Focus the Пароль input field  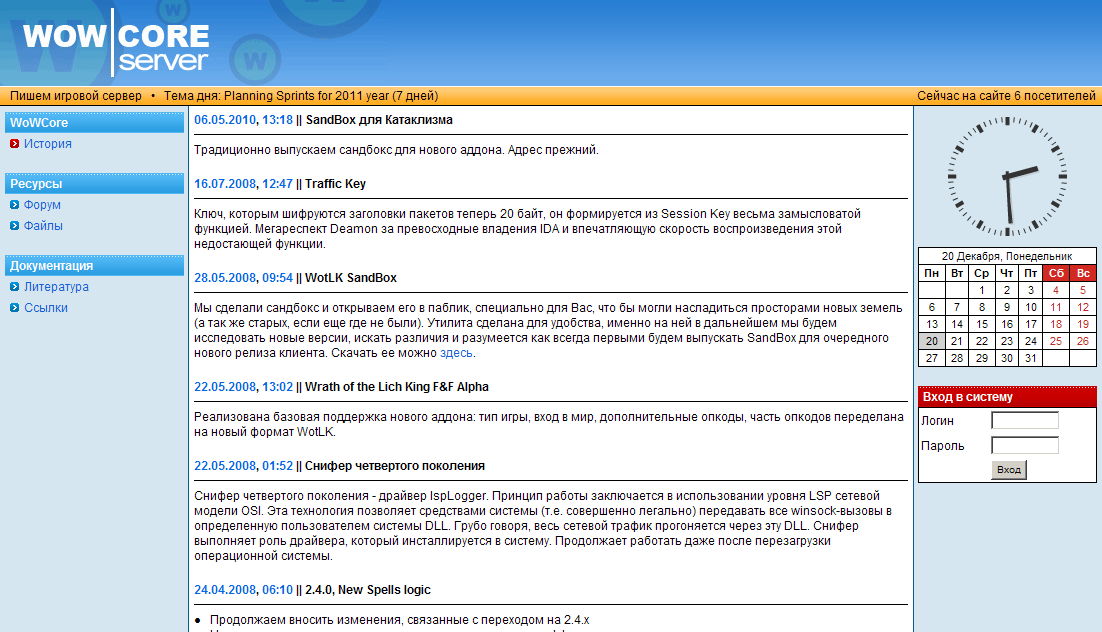[1024, 445]
